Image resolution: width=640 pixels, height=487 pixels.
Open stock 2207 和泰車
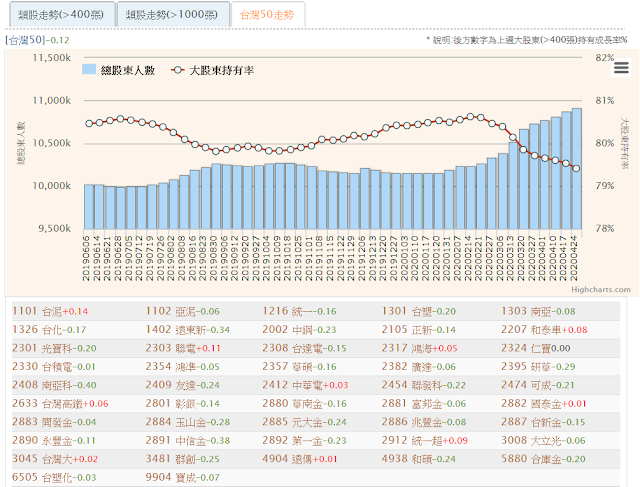(531, 330)
